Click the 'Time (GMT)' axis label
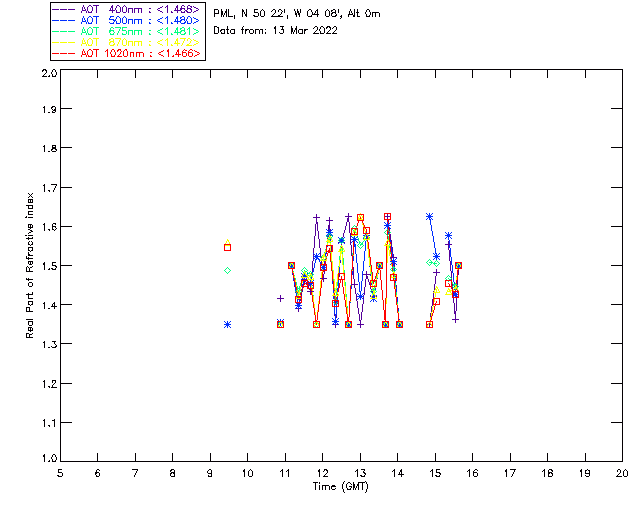Image resolution: width=640 pixels, height=512 pixels. click(x=341, y=487)
